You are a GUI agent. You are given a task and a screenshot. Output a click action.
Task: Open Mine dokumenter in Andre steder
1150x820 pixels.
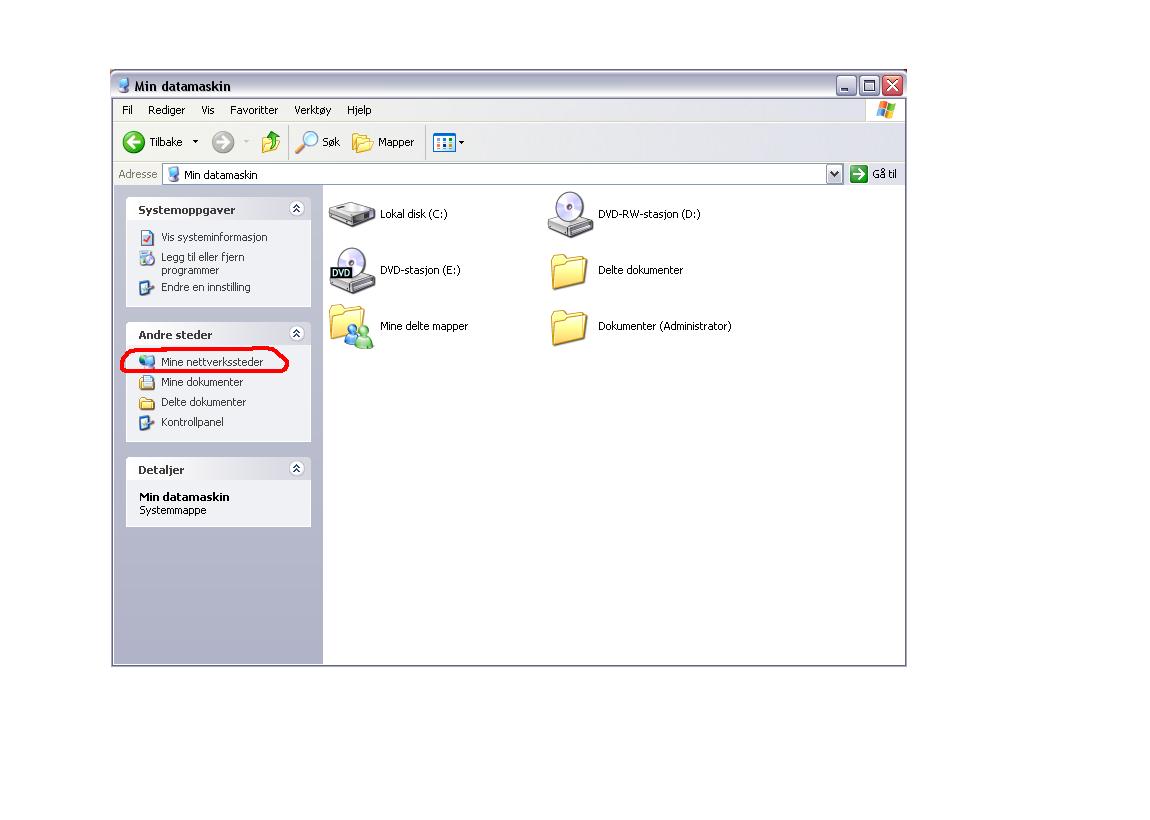[x=202, y=382]
